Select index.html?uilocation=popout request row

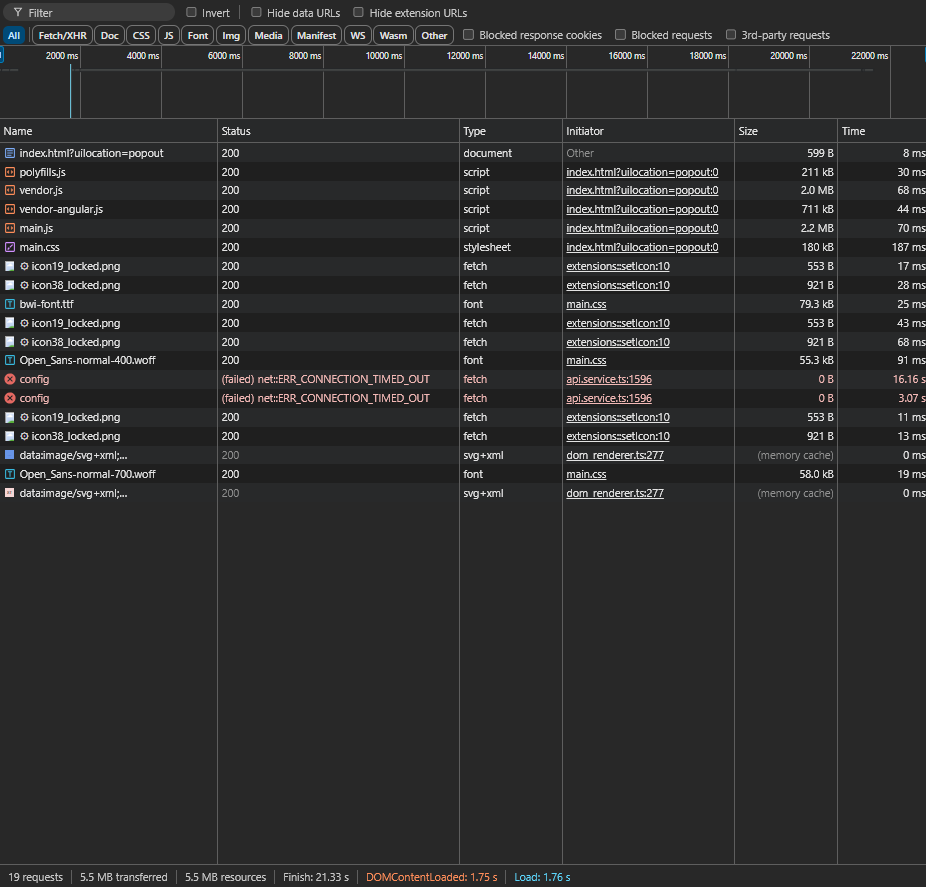coord(463,153)
